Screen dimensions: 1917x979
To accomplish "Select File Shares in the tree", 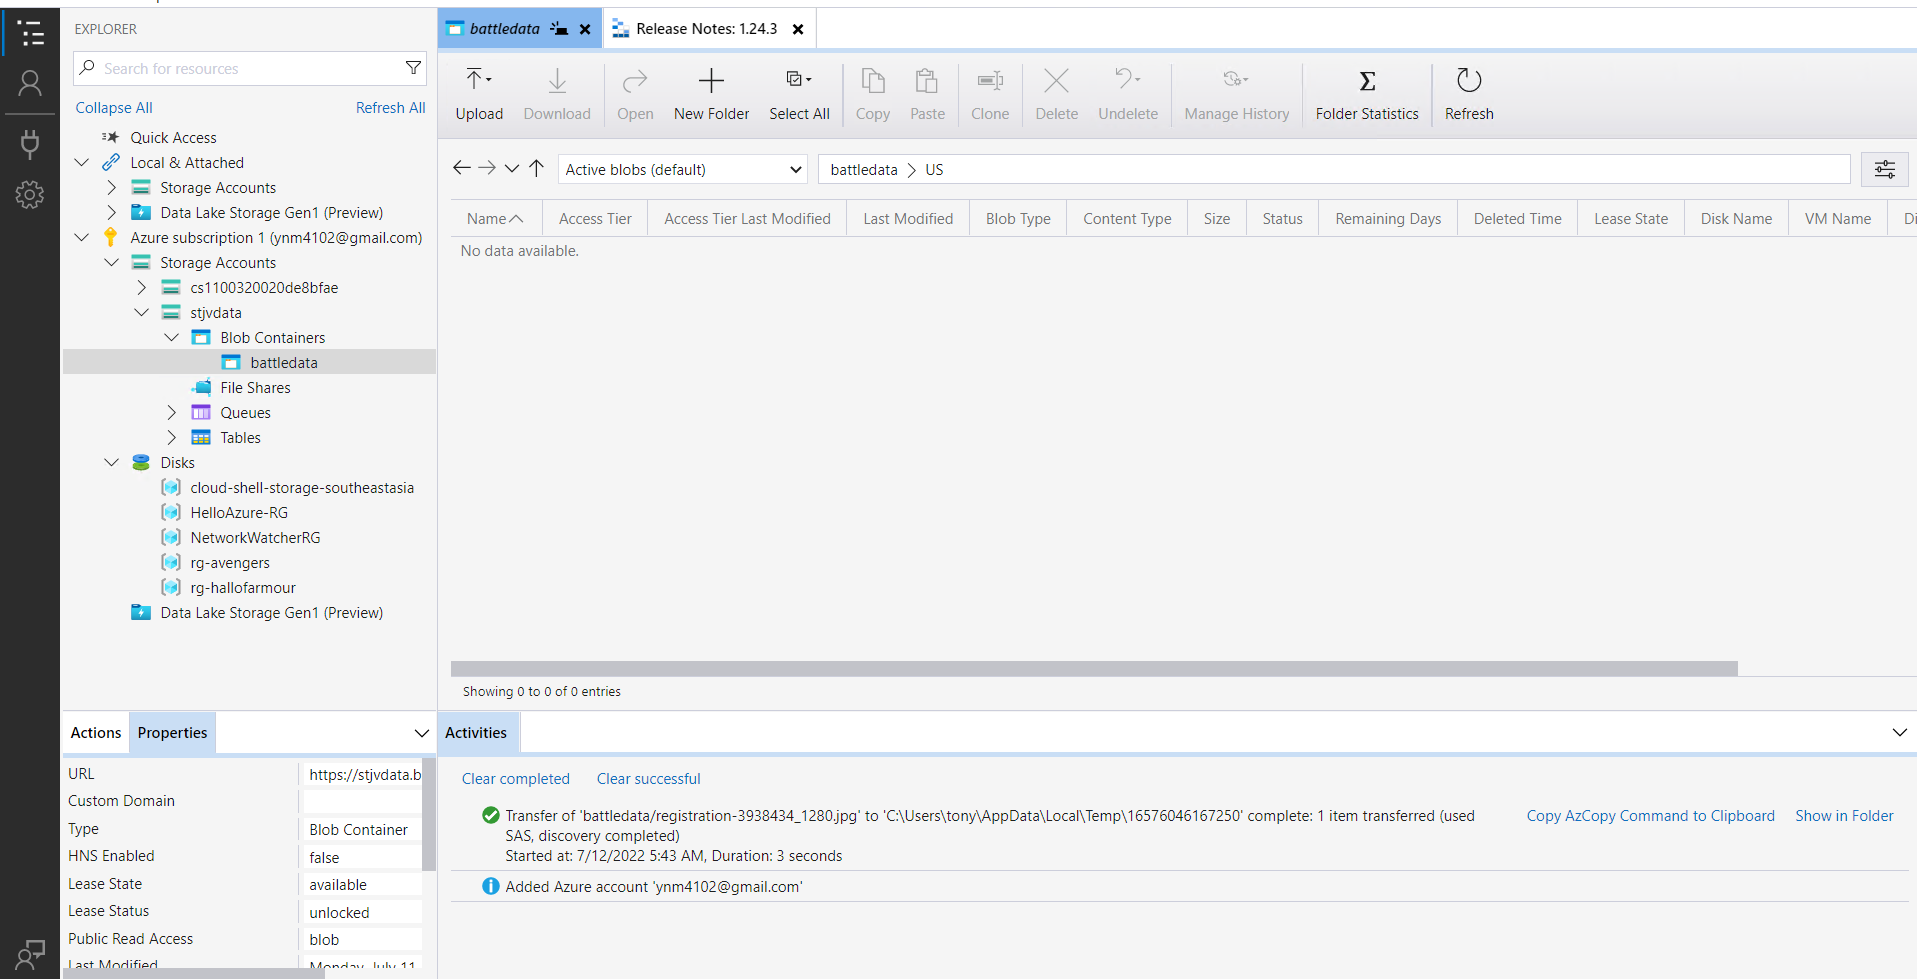I will 255,387.
